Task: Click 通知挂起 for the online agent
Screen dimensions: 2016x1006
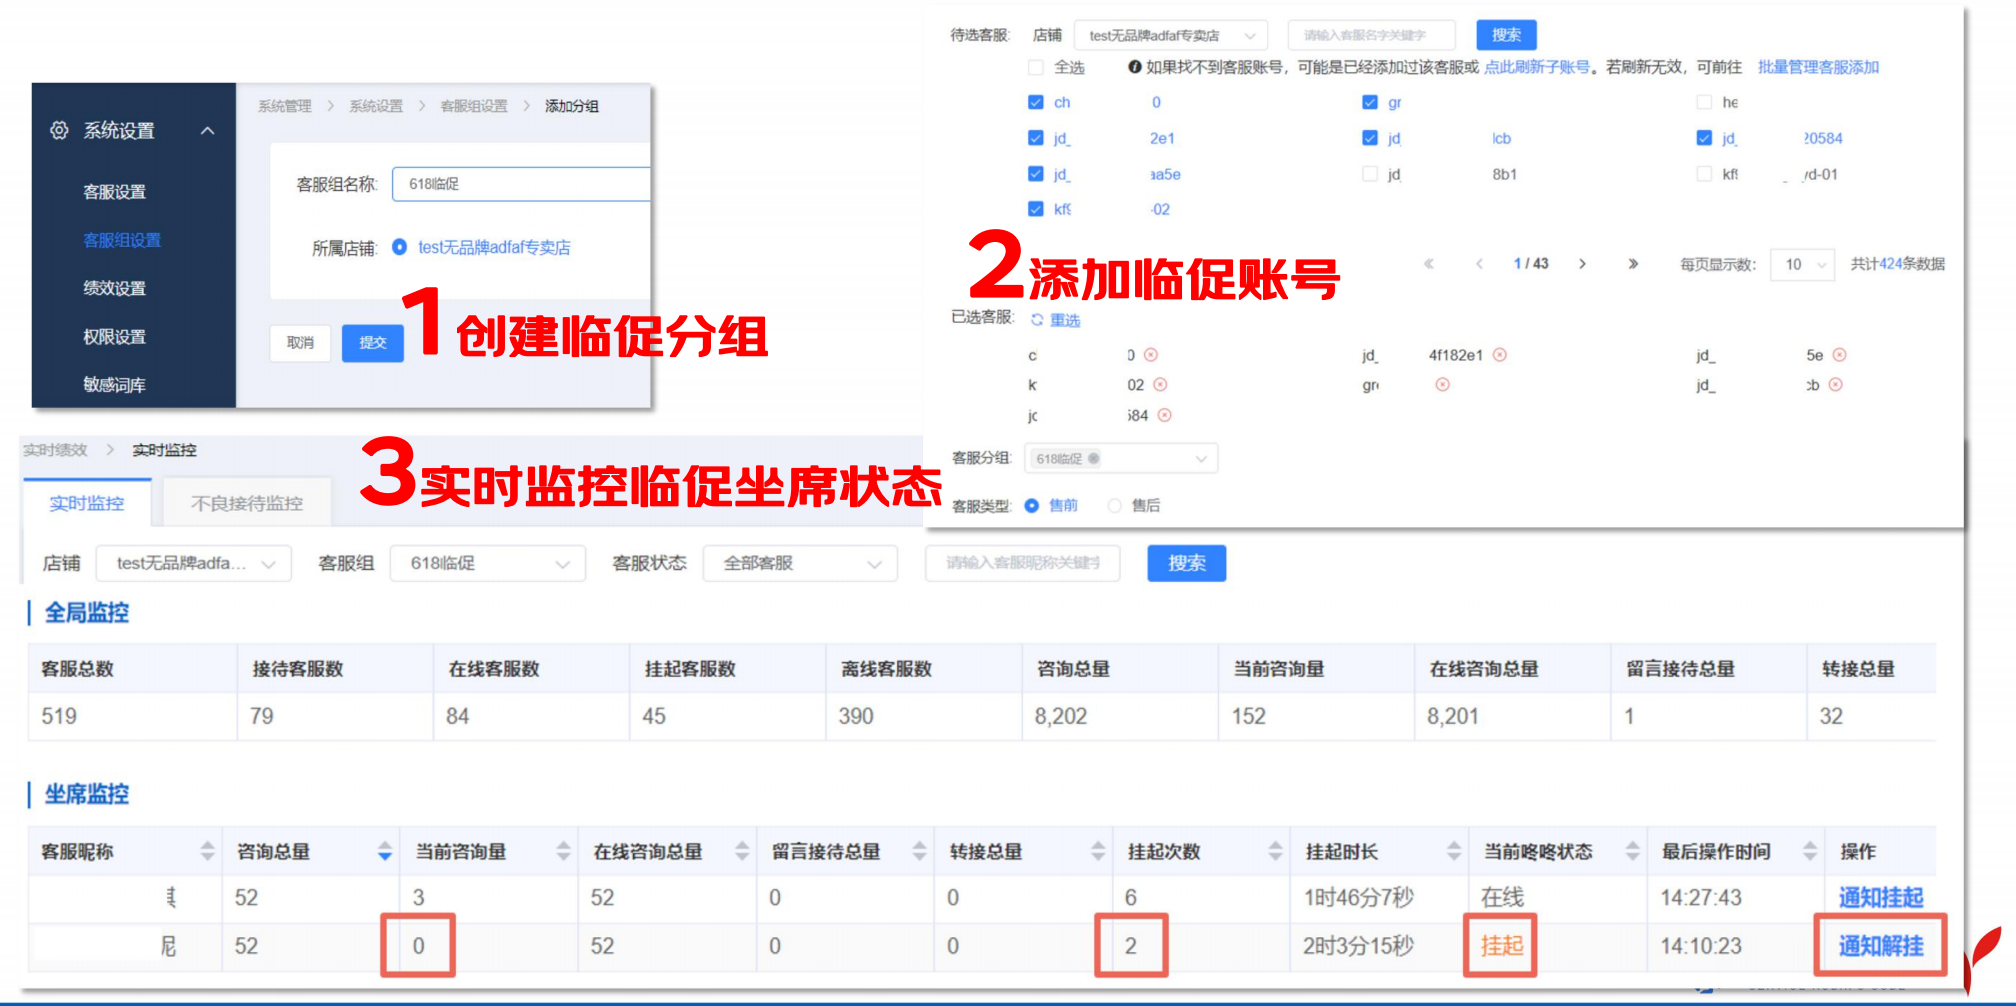Action: (x=1881, y=898)
